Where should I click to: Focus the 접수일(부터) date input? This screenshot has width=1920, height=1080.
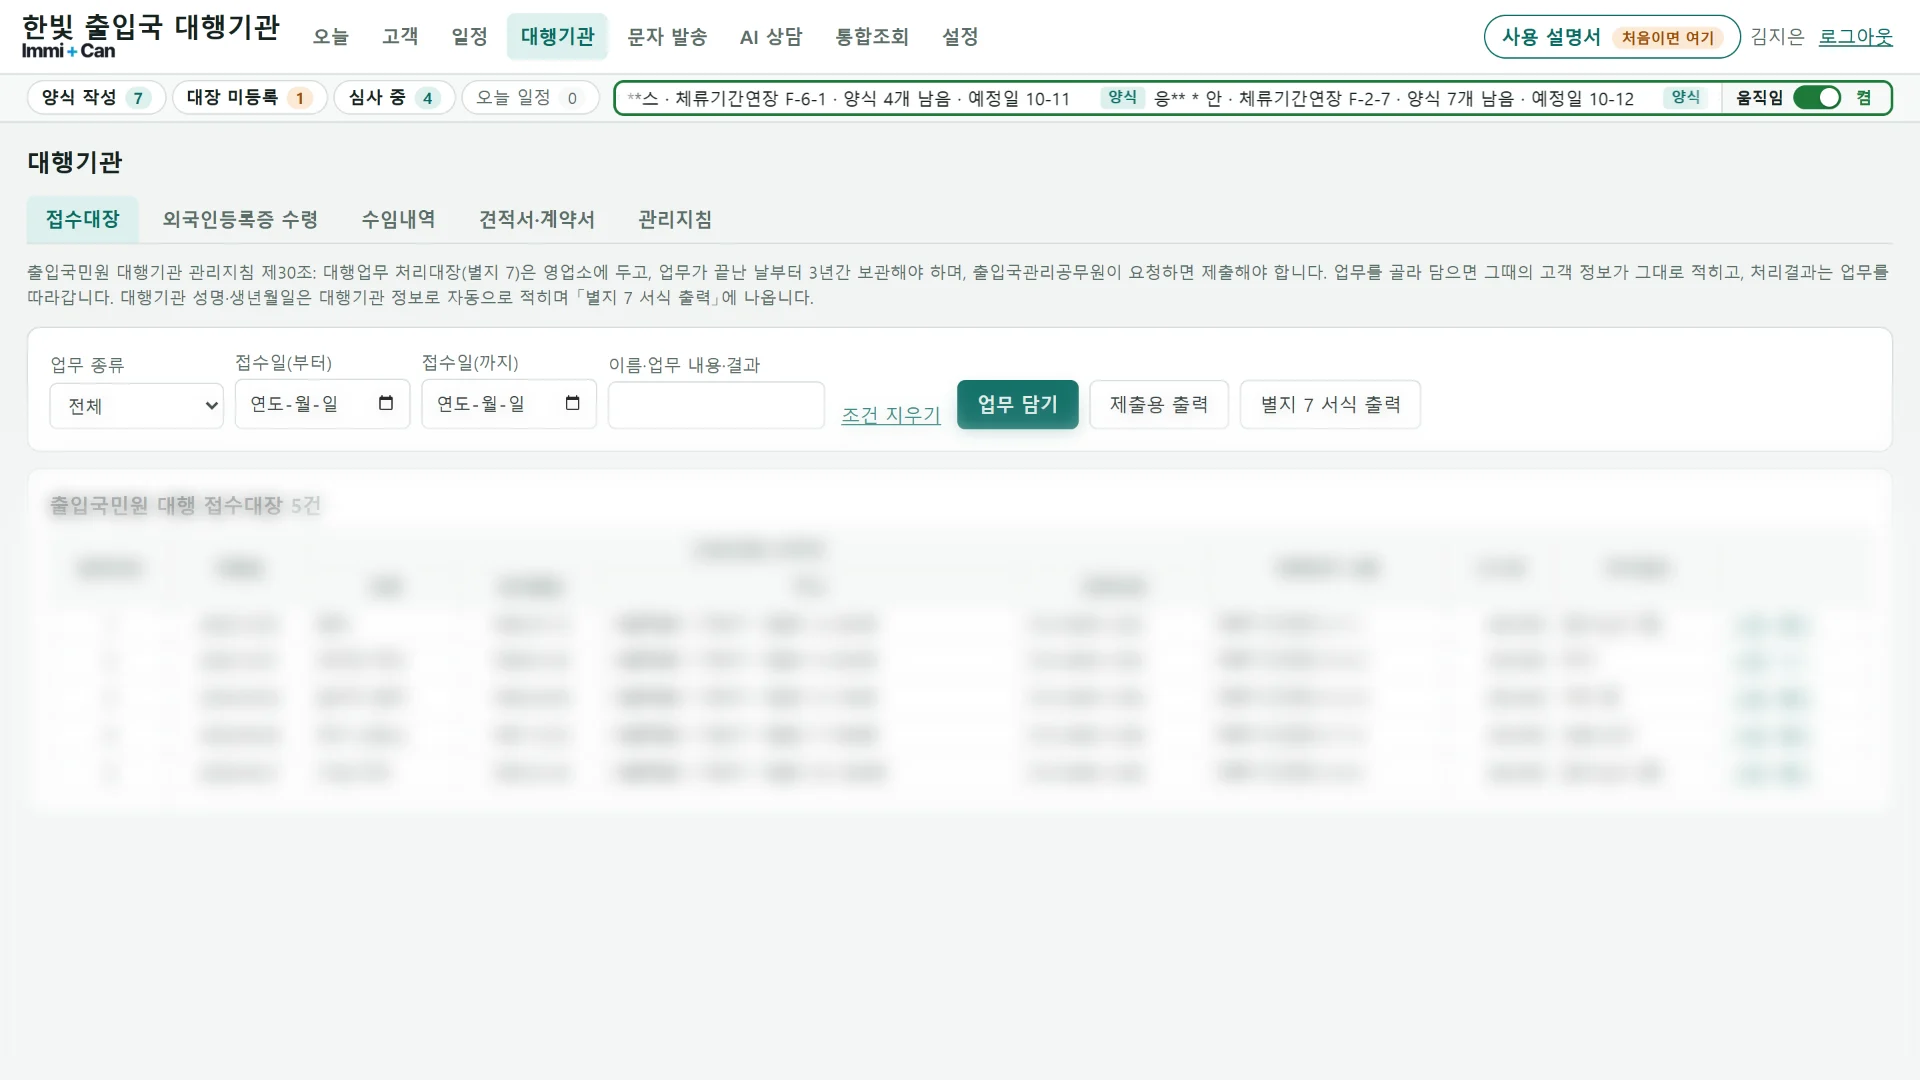[322, 404]
